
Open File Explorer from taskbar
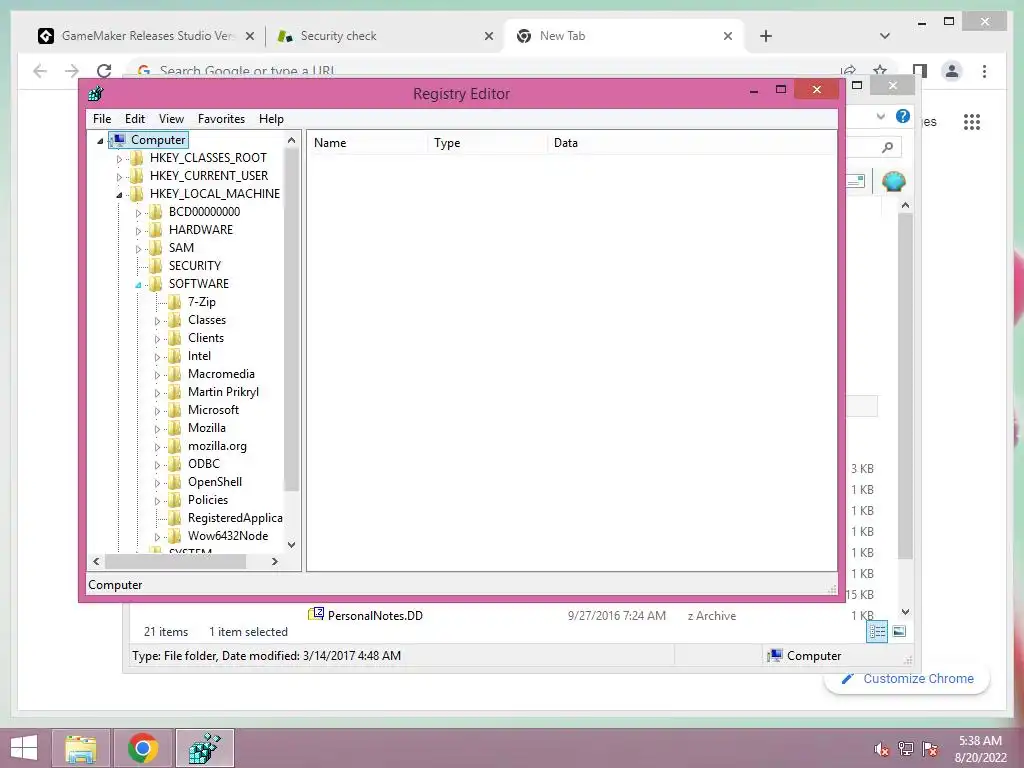(81, 748)
